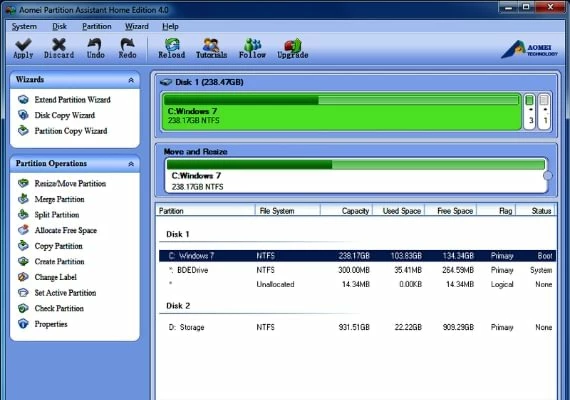Click the Allocate Free Space icon
This screenshot has height=400, width=570.
[x=23, y=230]
